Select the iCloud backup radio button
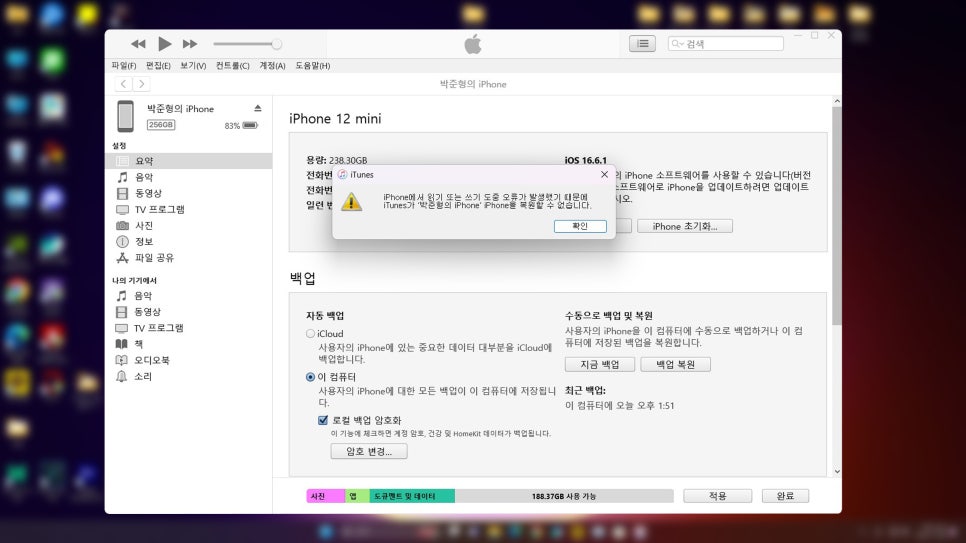966x543 pixels. [x=310, y=333]
